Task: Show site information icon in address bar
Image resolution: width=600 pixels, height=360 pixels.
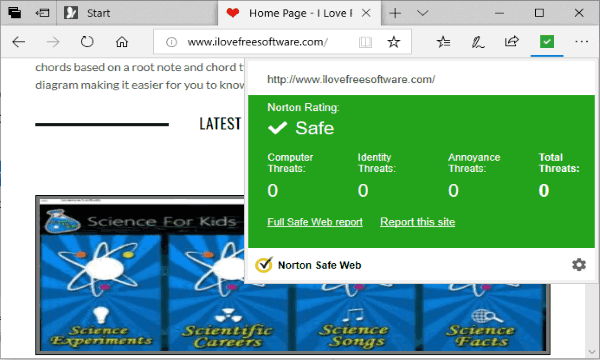Action: click(x=171, y=42)
